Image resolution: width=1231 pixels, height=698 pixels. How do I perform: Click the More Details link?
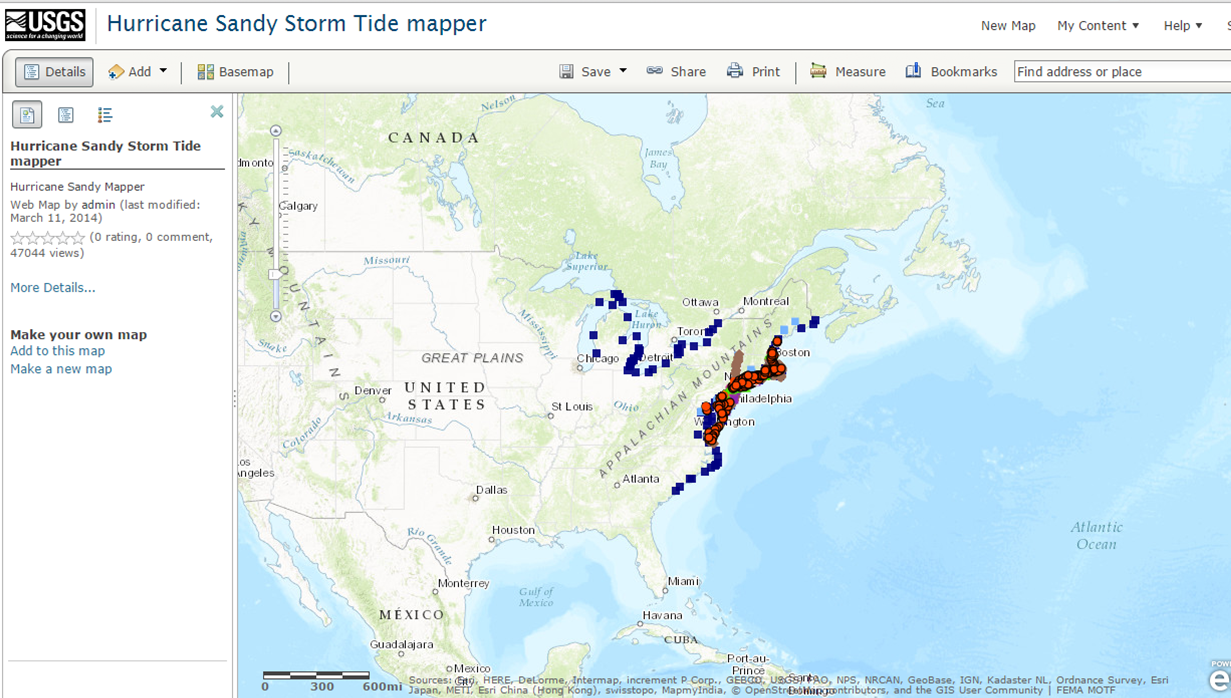coord(52,287)
